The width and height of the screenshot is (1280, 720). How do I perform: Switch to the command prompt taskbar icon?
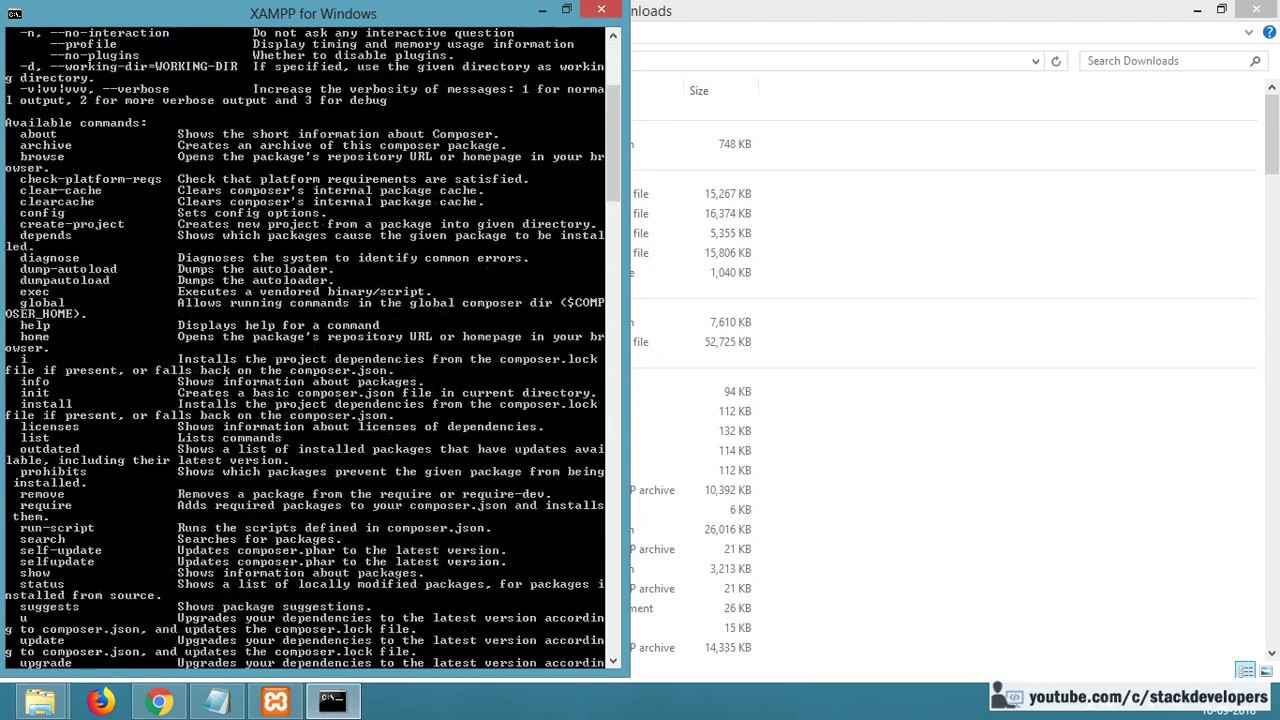333,702
